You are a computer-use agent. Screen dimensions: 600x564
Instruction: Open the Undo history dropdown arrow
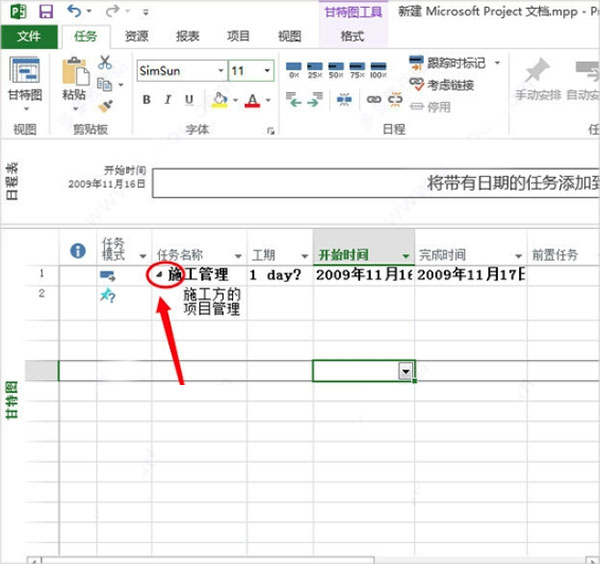89,11
